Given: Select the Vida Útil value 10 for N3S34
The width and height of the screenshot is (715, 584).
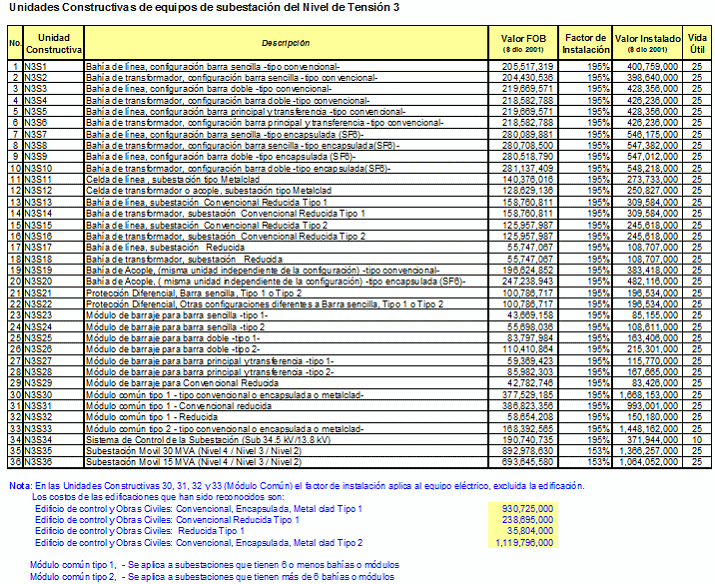Looking at the screenshot, I should click(x=696, y=439).
